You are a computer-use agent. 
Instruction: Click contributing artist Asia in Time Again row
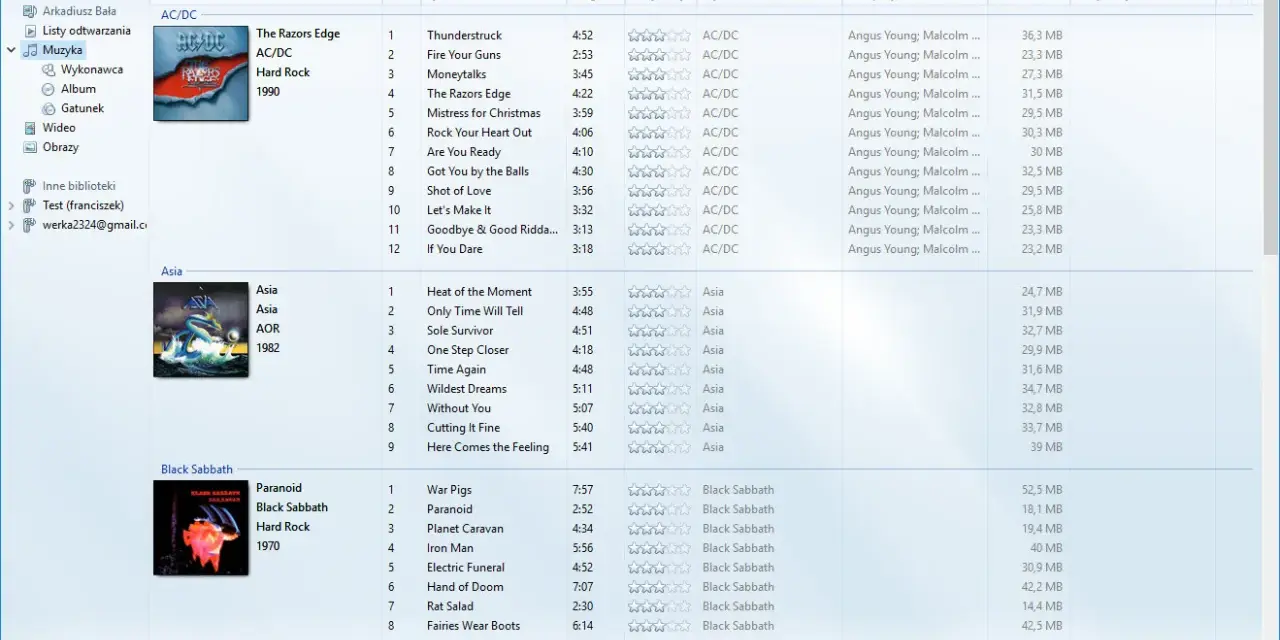[x=713, y=370]
